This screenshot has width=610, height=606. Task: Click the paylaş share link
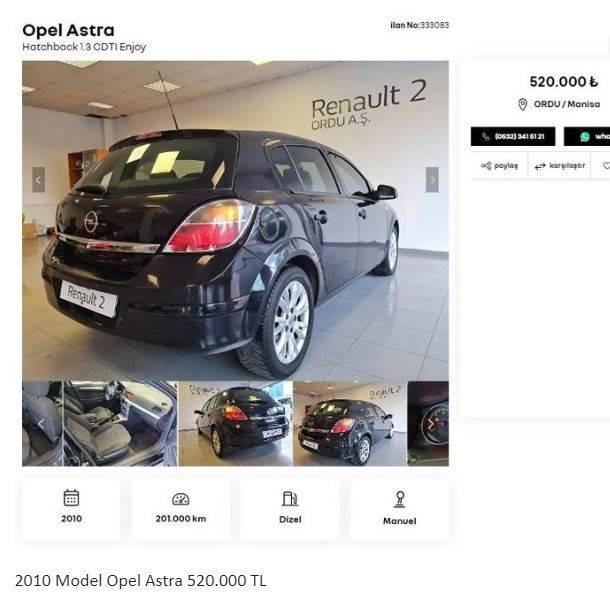coord(500,166)
